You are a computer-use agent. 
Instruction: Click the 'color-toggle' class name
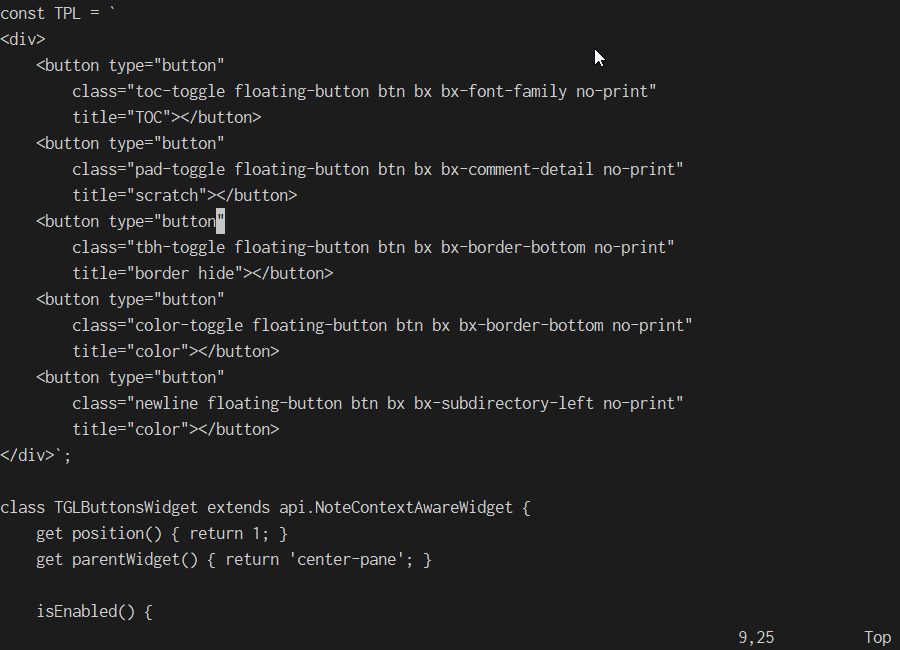click(x=189, y=326)
